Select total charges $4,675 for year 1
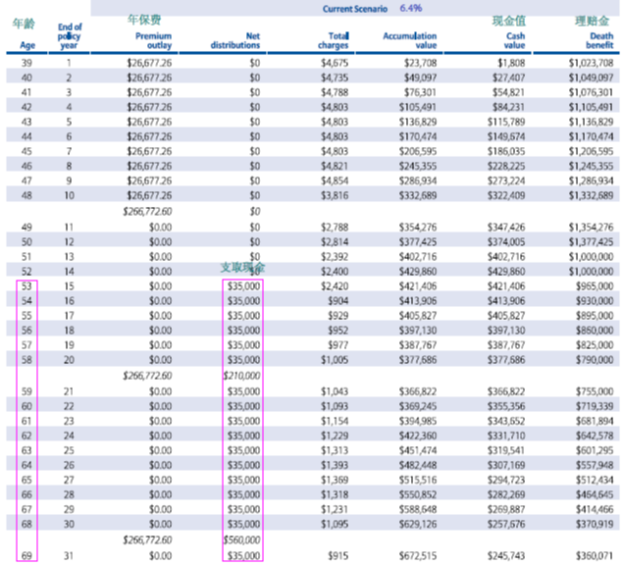Viewport: 624px width, 565px height. [335, 63]
